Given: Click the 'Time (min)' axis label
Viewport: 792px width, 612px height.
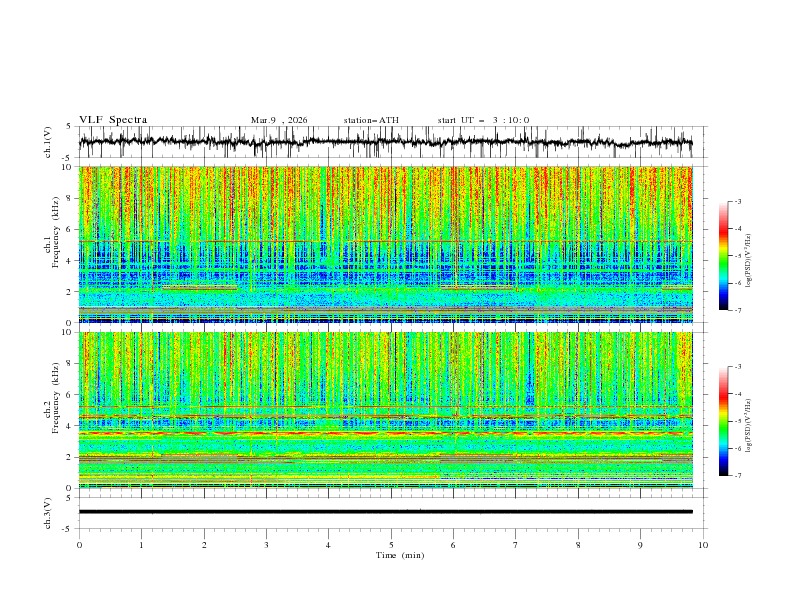Looking at the screenshot, I should 400,555.
